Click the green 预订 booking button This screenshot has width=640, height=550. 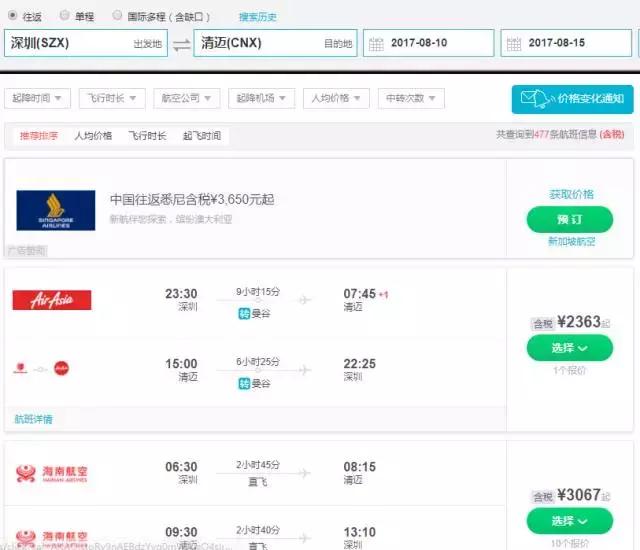click(x=569, y=219)
